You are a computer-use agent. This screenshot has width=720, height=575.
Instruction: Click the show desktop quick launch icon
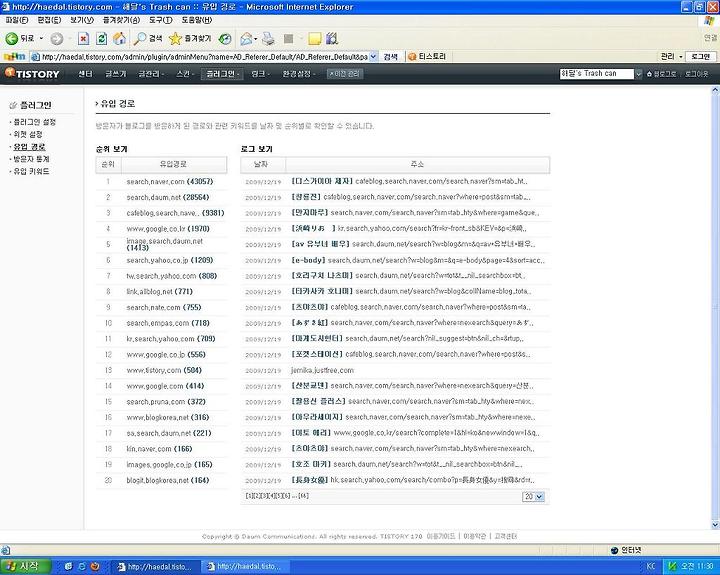tap(68, 566)
